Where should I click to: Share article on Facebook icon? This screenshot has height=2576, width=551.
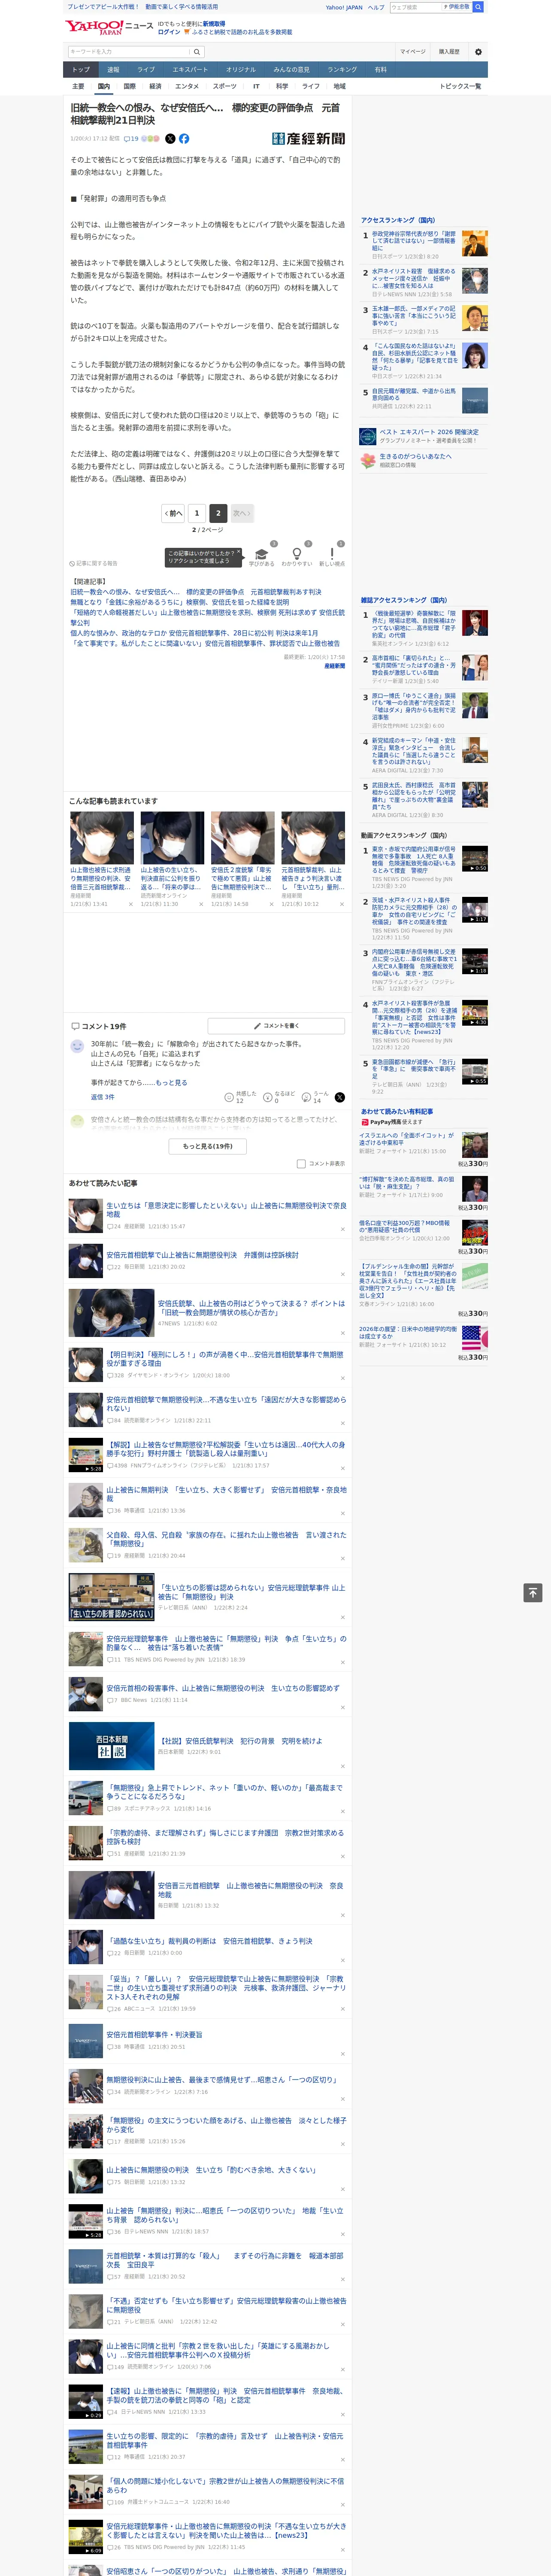point(184,139)
